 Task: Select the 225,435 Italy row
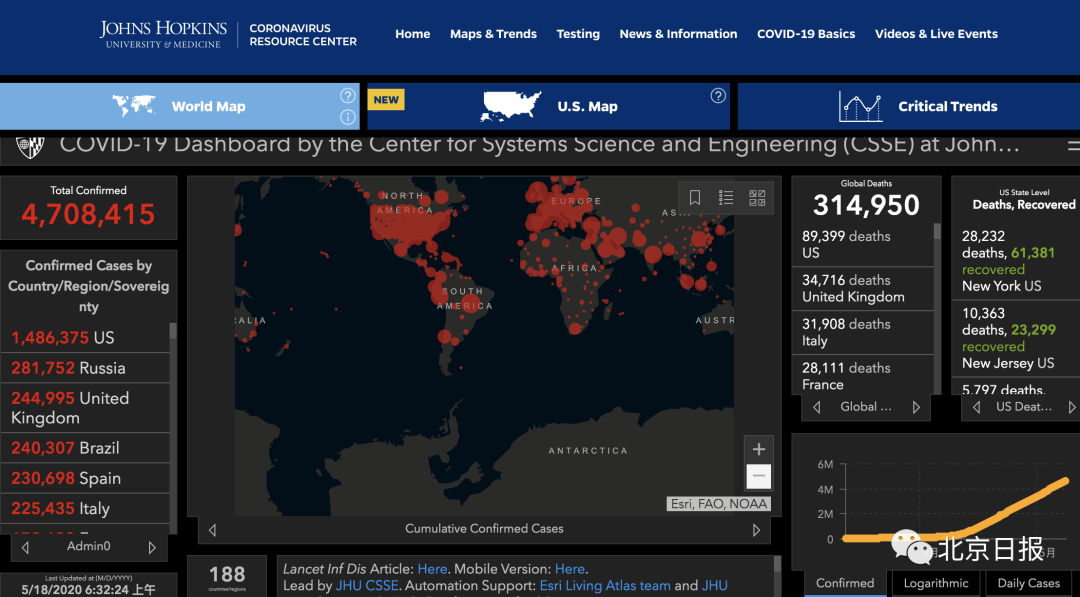(x=85, y=508)
